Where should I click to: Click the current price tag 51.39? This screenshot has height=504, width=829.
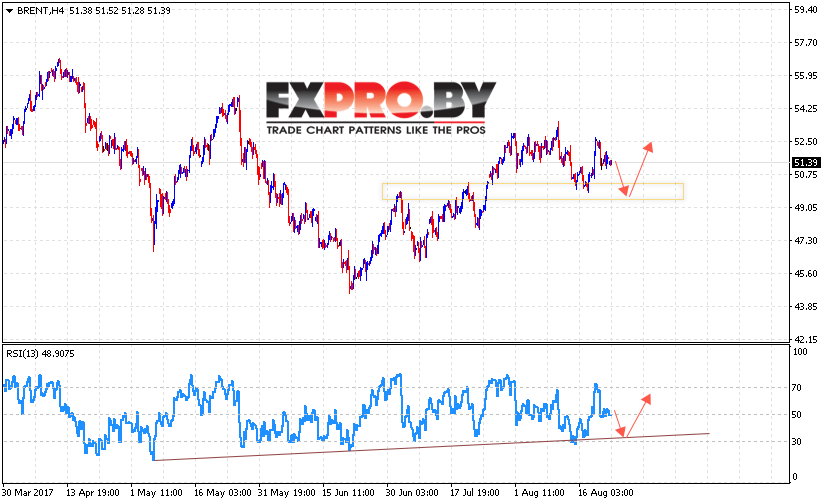tap(805, 163)
